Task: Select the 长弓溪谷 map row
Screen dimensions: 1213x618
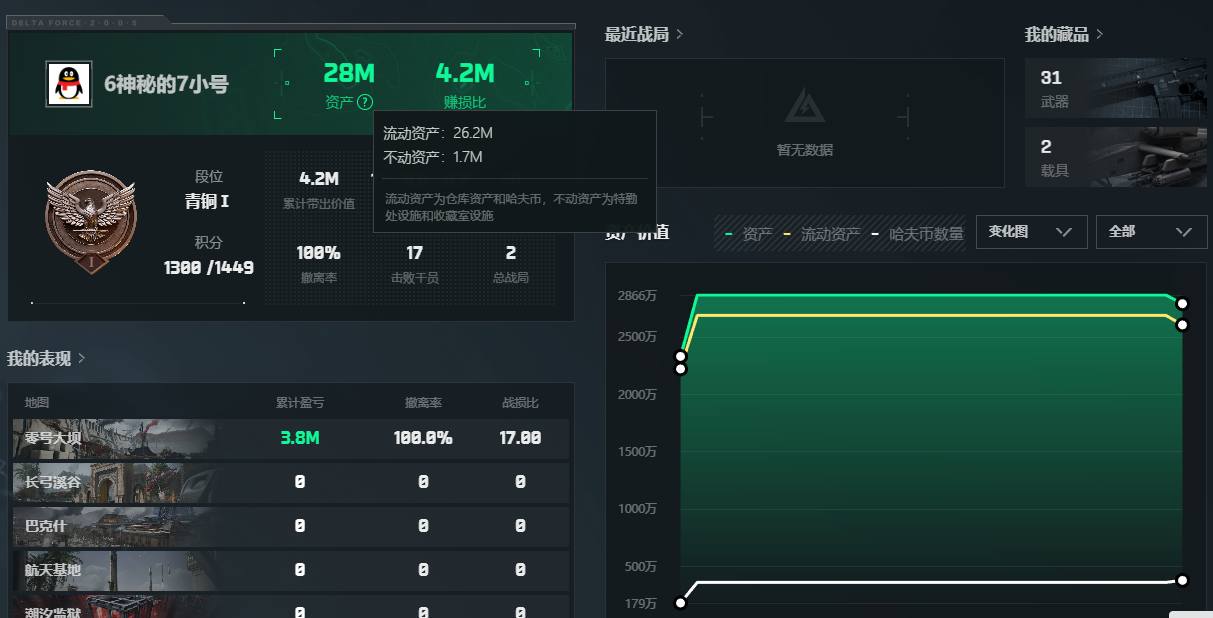Action: 290,482
